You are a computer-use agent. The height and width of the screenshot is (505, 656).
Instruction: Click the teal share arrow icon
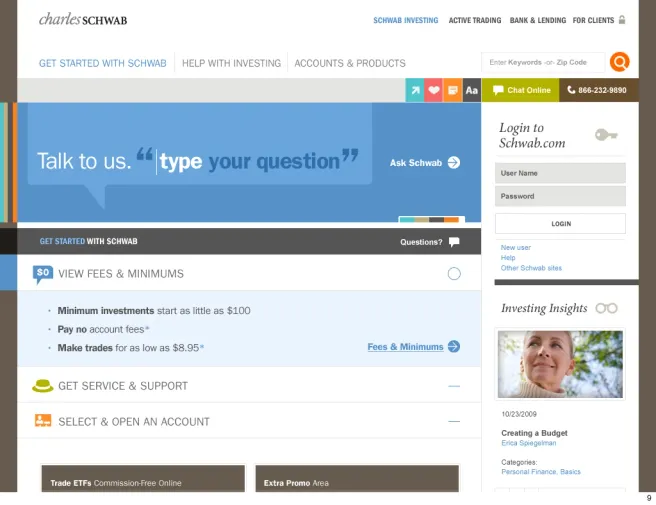click(415, 90)
